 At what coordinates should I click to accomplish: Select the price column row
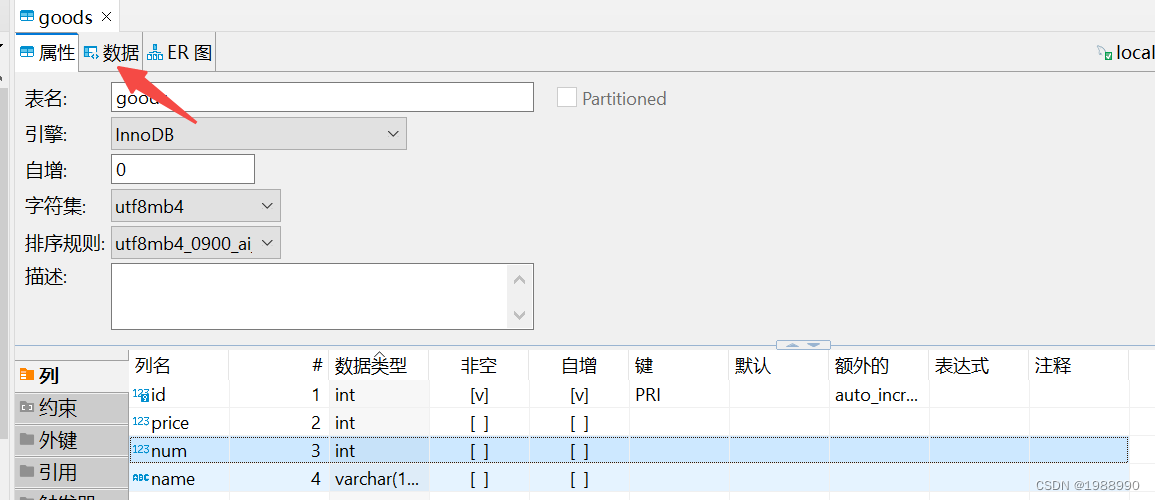[629, 423]
